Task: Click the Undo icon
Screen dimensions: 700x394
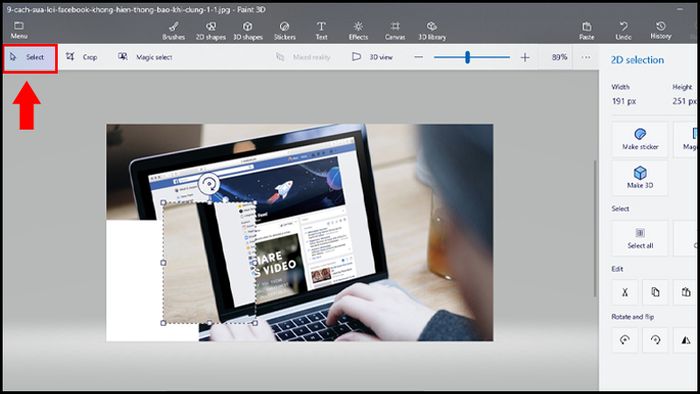Action: [x=623, y=30]
